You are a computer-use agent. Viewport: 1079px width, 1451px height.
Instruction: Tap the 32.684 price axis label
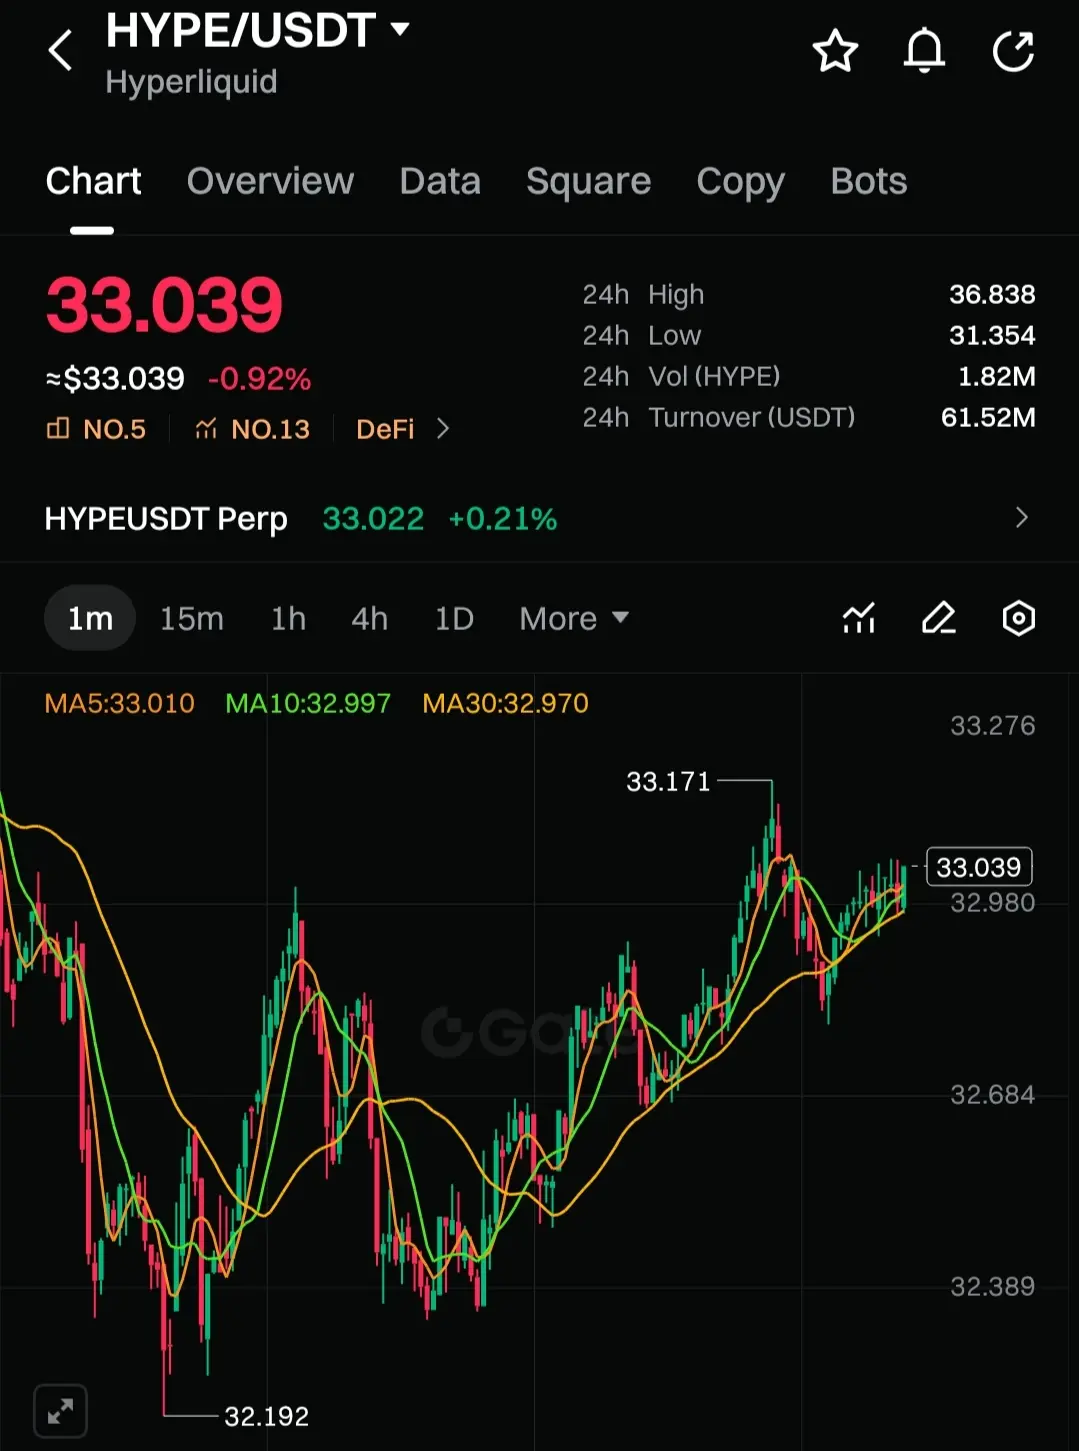point(992,1094)
